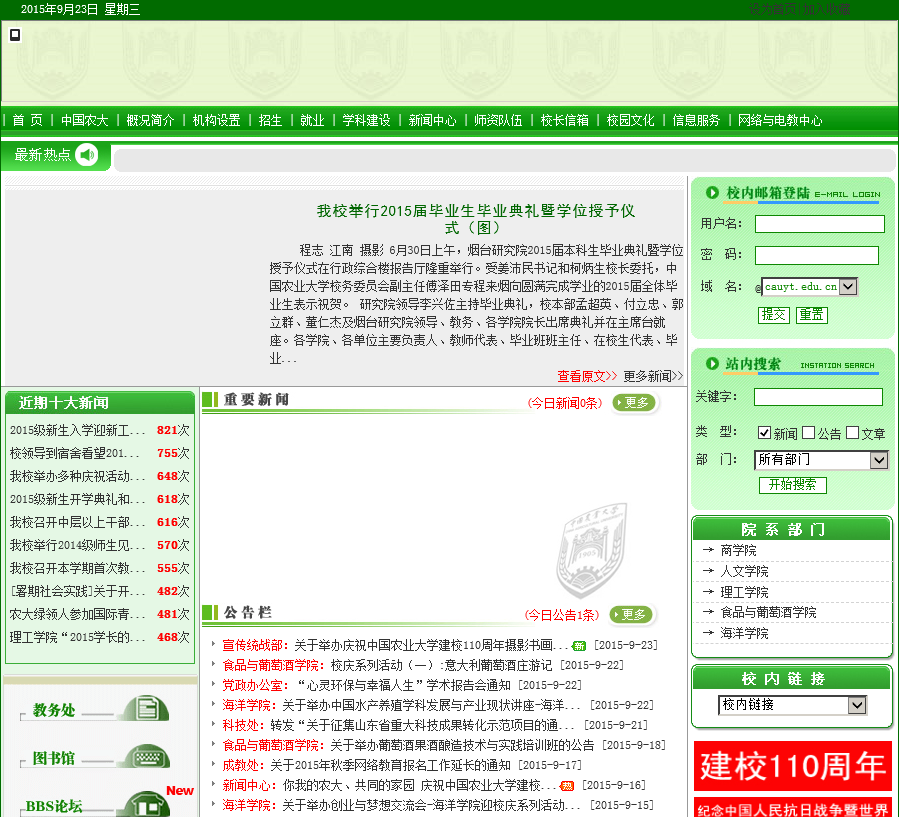Screen dimensions: 899x817
Task: Open news item 农大绿领人参加国际青...
Action: tap(77, 614)
